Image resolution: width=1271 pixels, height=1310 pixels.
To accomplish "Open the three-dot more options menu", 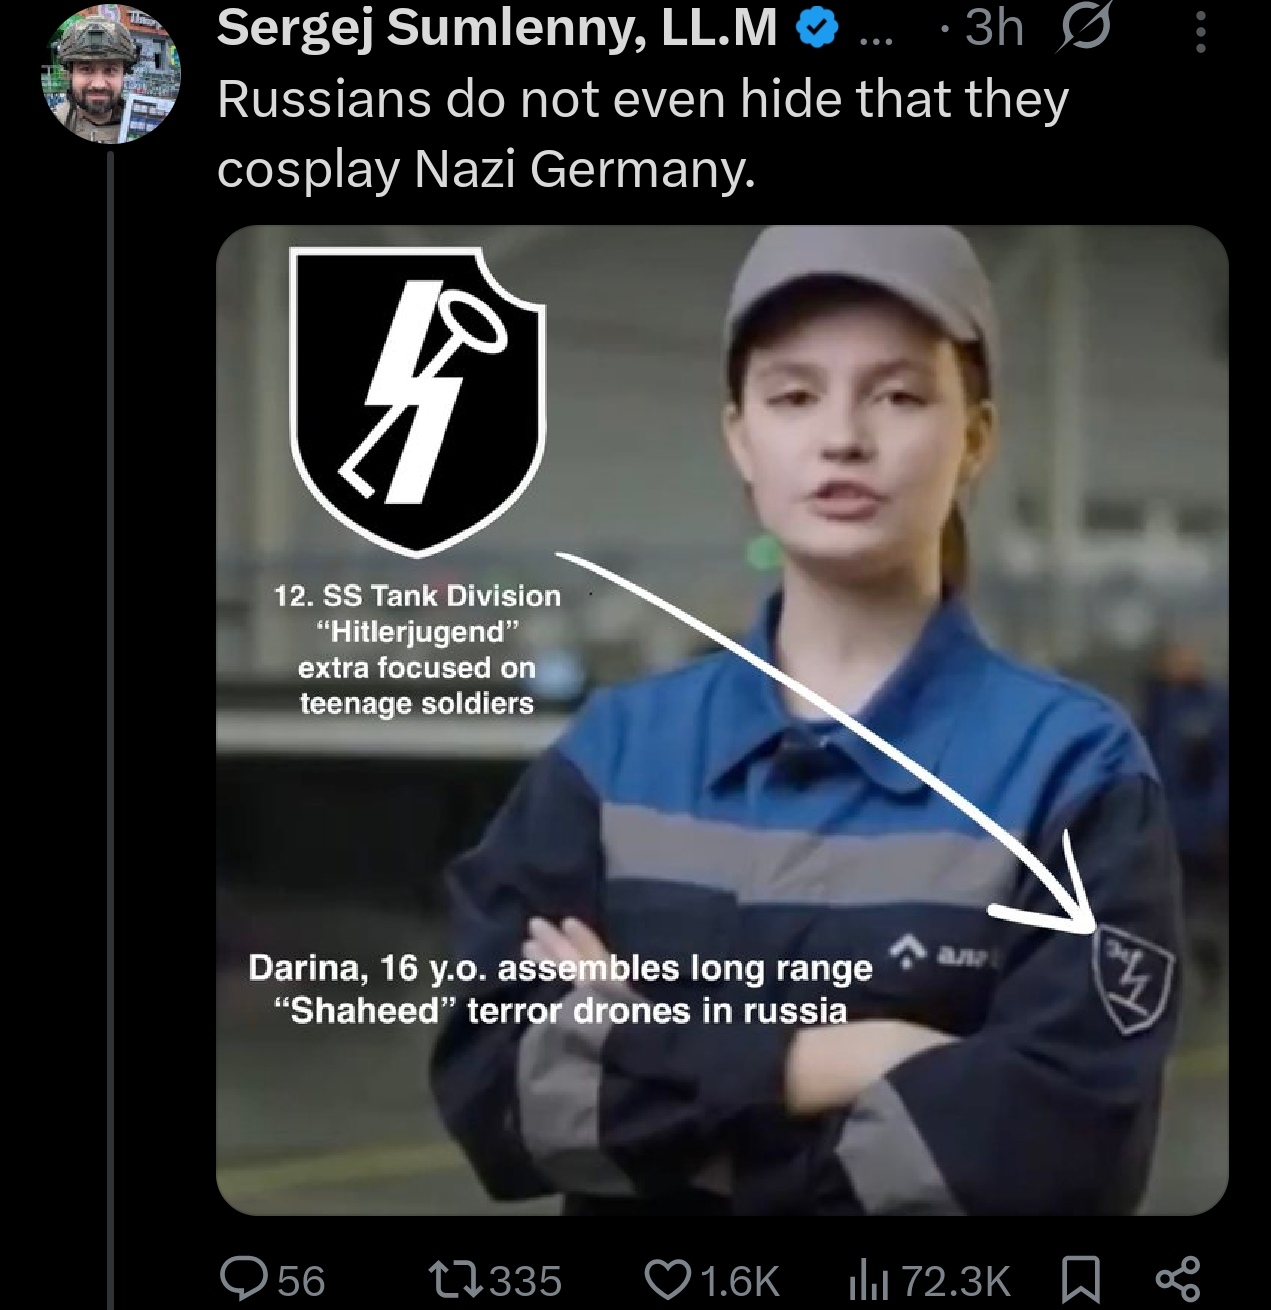I will coord(1201,34).
